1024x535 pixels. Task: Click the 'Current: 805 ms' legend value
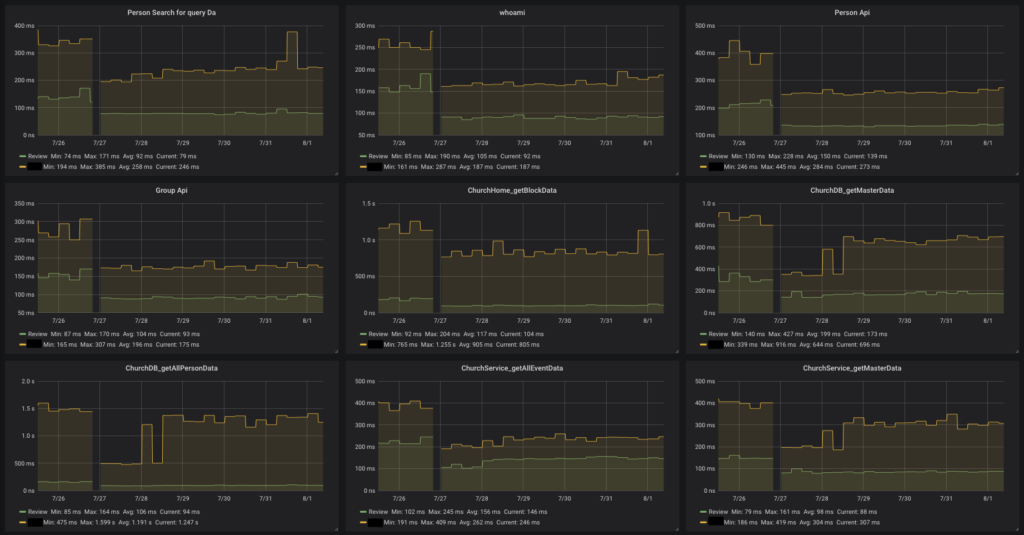tap(520, 344)
